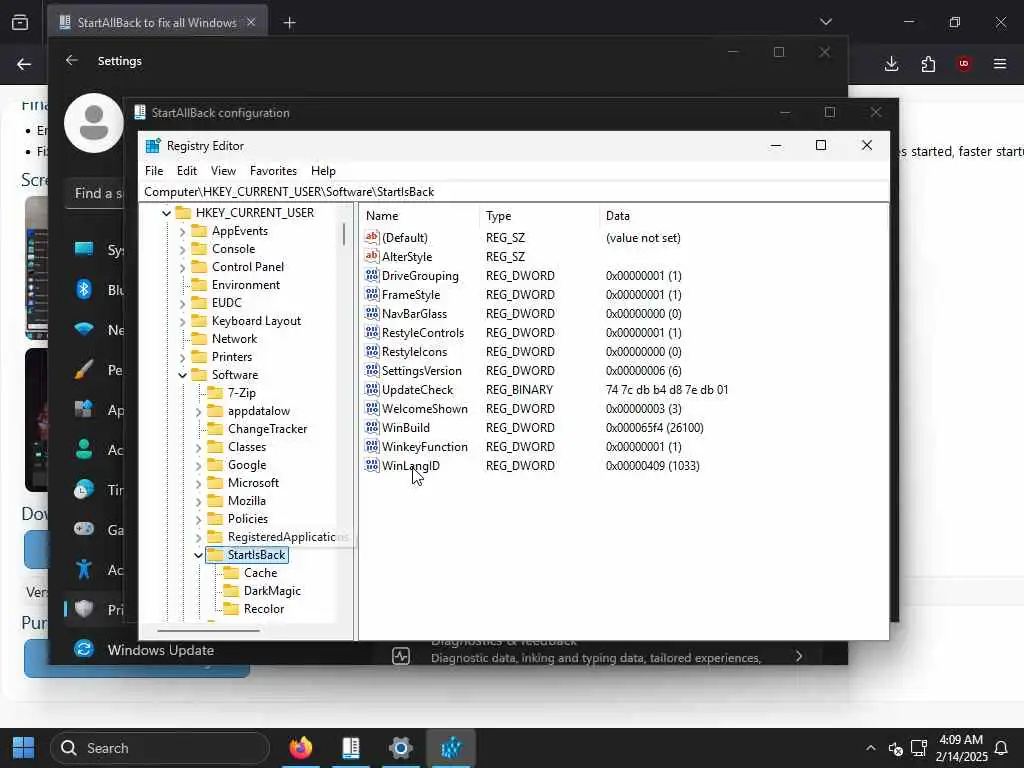Collapse the StartIsBack key
Viewport: 1024px width, 768px height.
(199, 555)
